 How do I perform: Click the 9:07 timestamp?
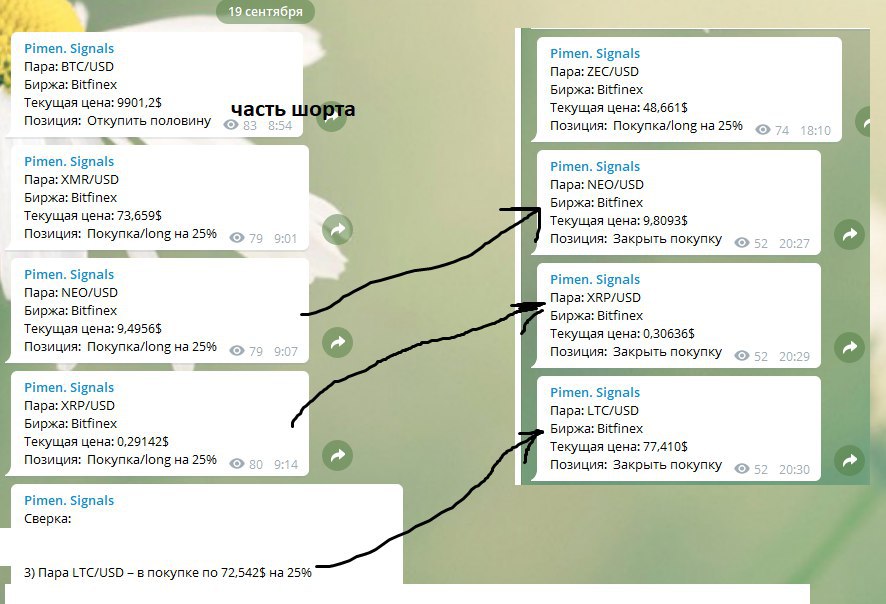[x=285, y=351]
